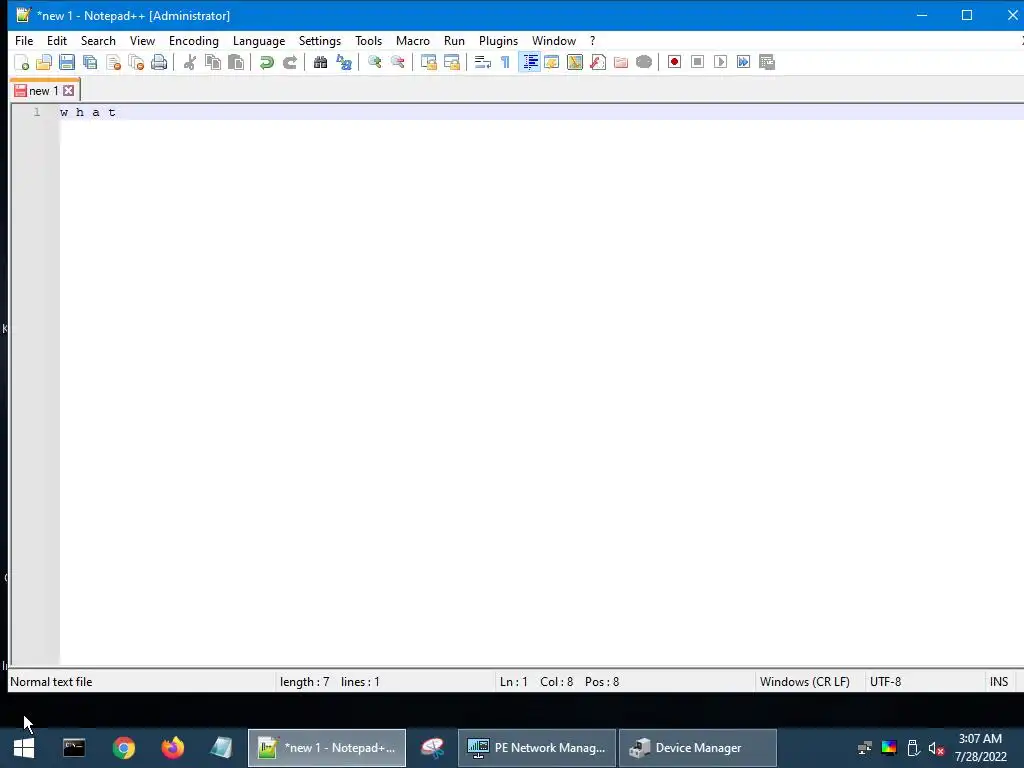The height and width of the screenshot is (768, 1024).
Task: Click the Print toolbar icon
Action: tap(159, 63)
